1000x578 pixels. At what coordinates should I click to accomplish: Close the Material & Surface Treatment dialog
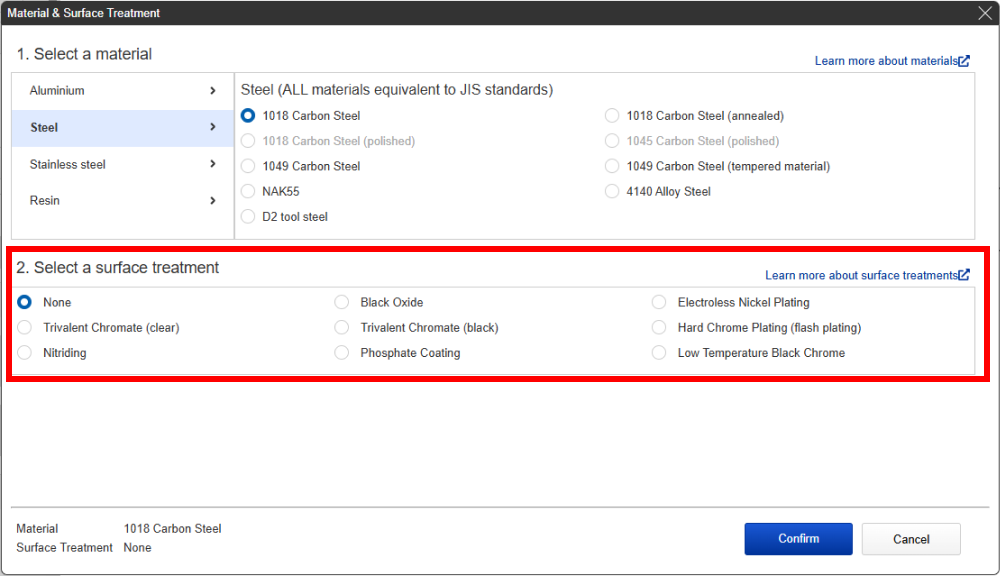point(984,13)
